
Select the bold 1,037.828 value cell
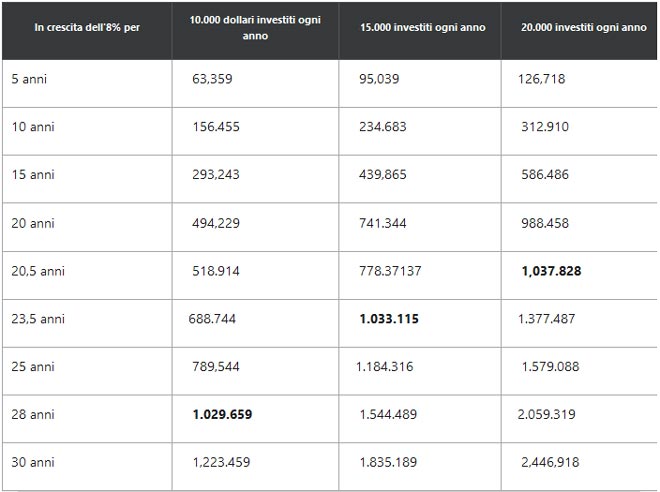pyautogui.click(x=551, y=271)
